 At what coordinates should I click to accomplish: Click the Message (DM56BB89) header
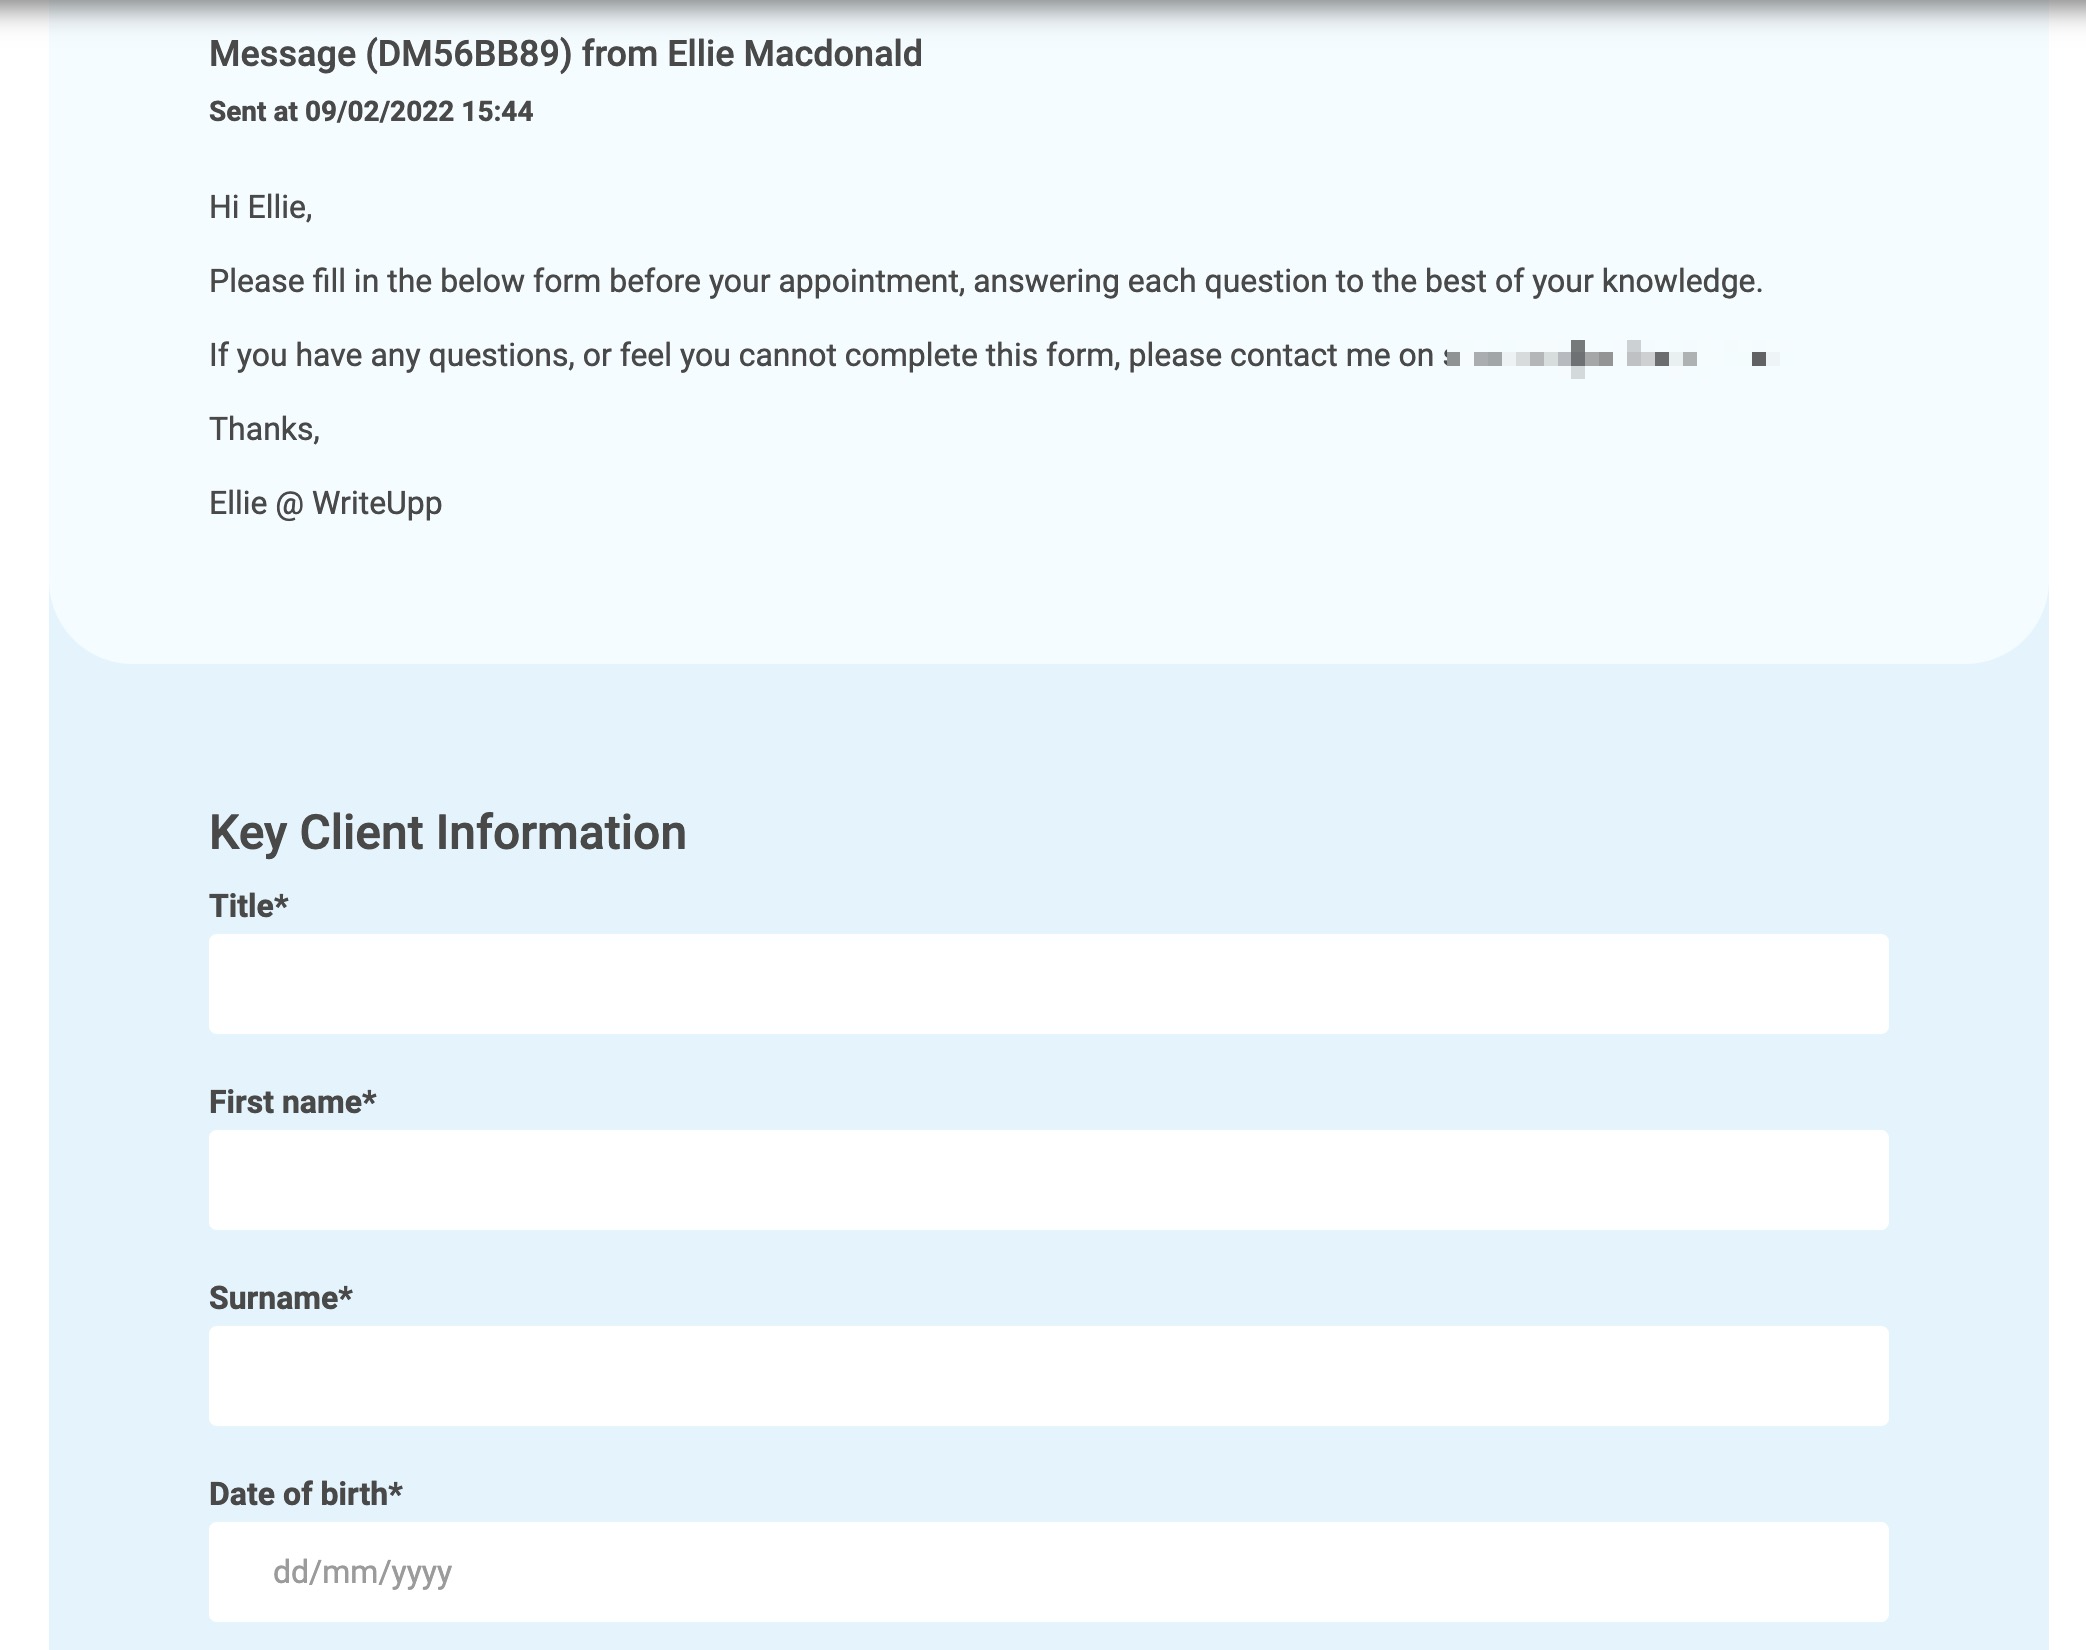pos(565,54)
